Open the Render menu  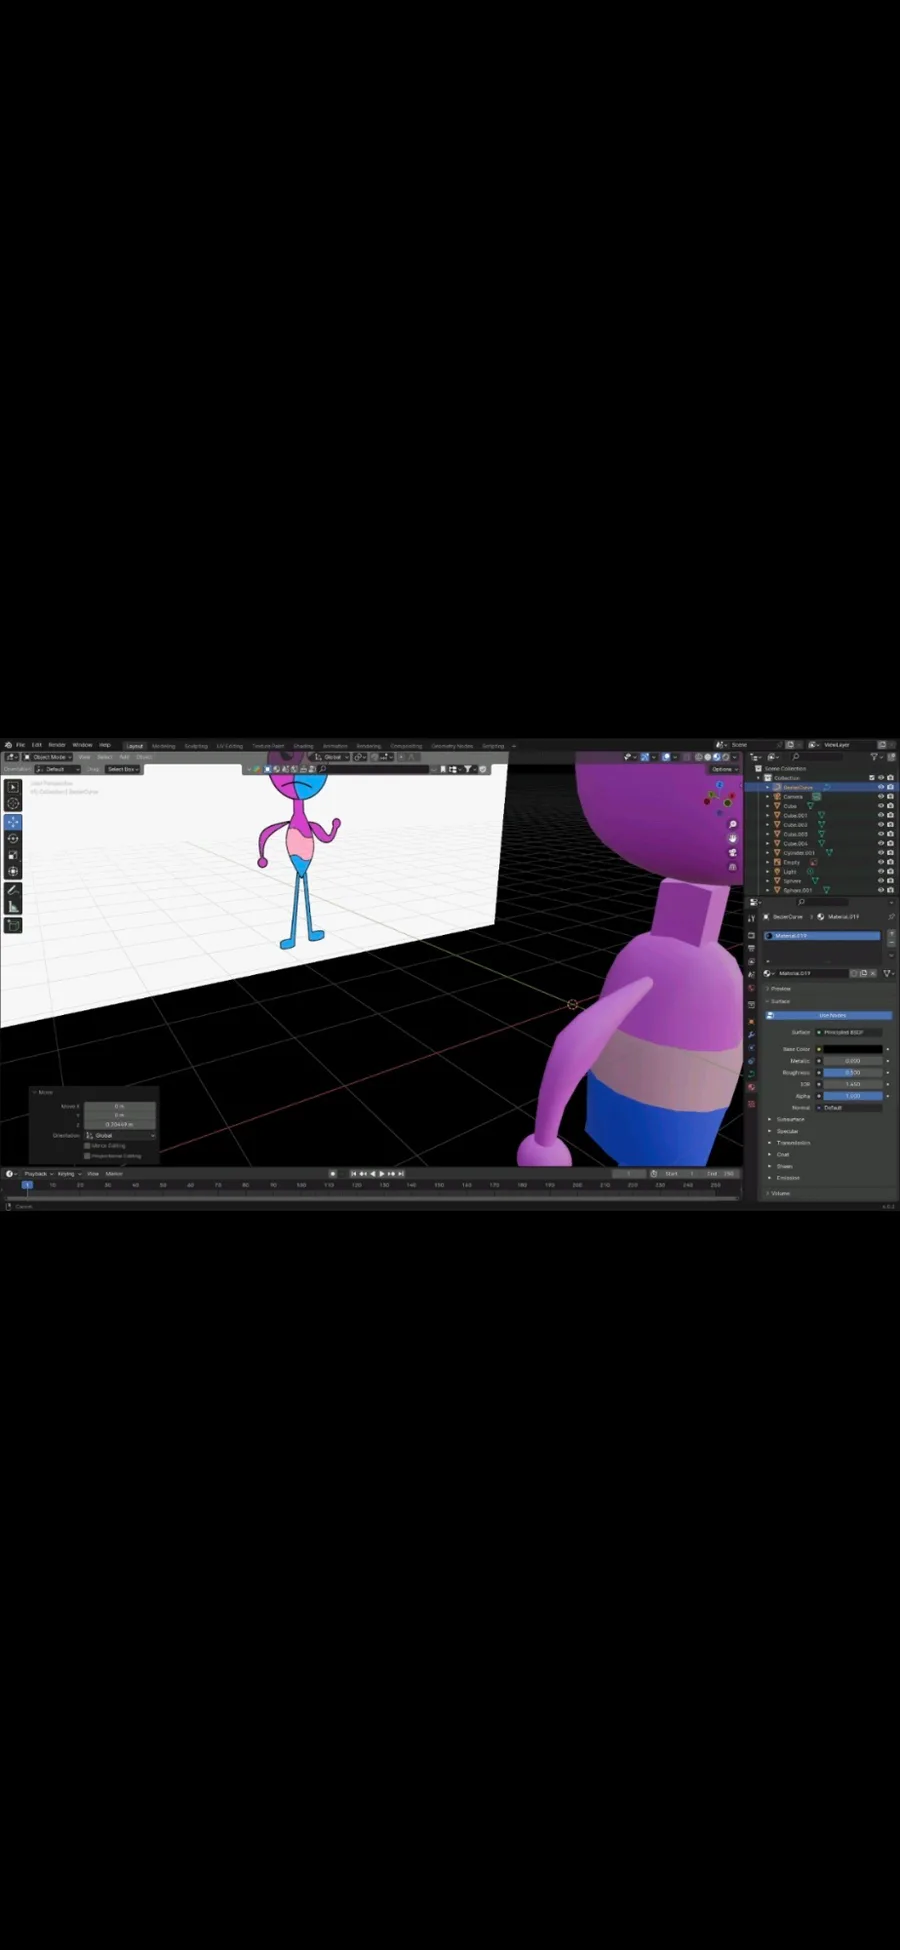[x=57, y=745]
